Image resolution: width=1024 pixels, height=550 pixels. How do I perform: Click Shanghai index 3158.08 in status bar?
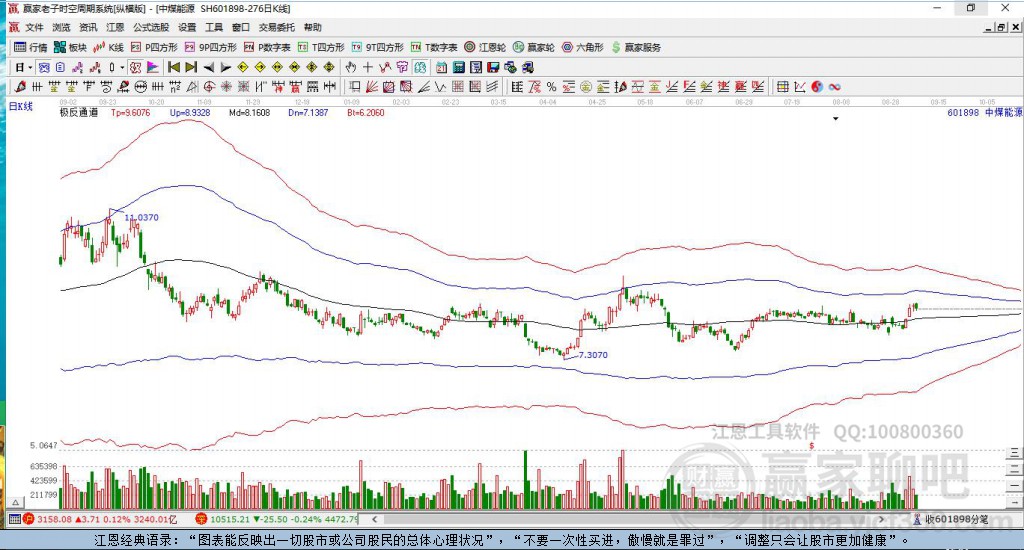click(52, 519)
